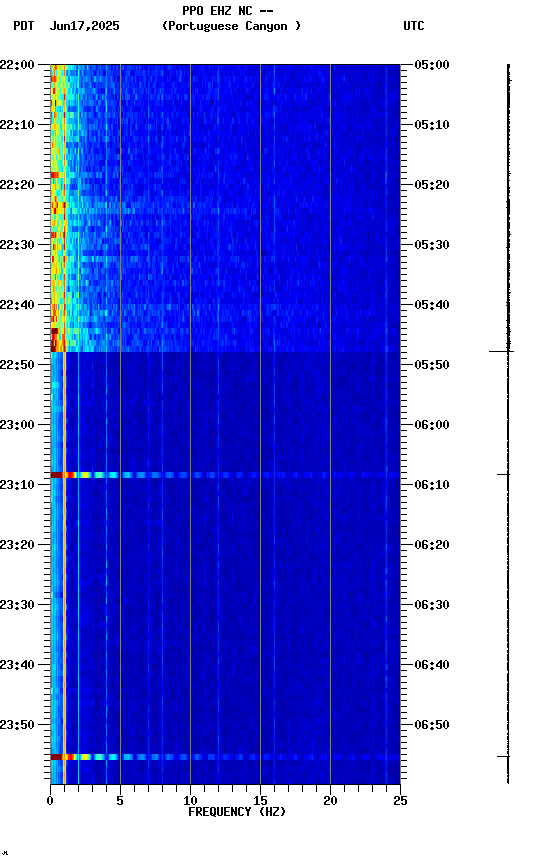Click the 22:30 PDT time label

pos(17,245)
